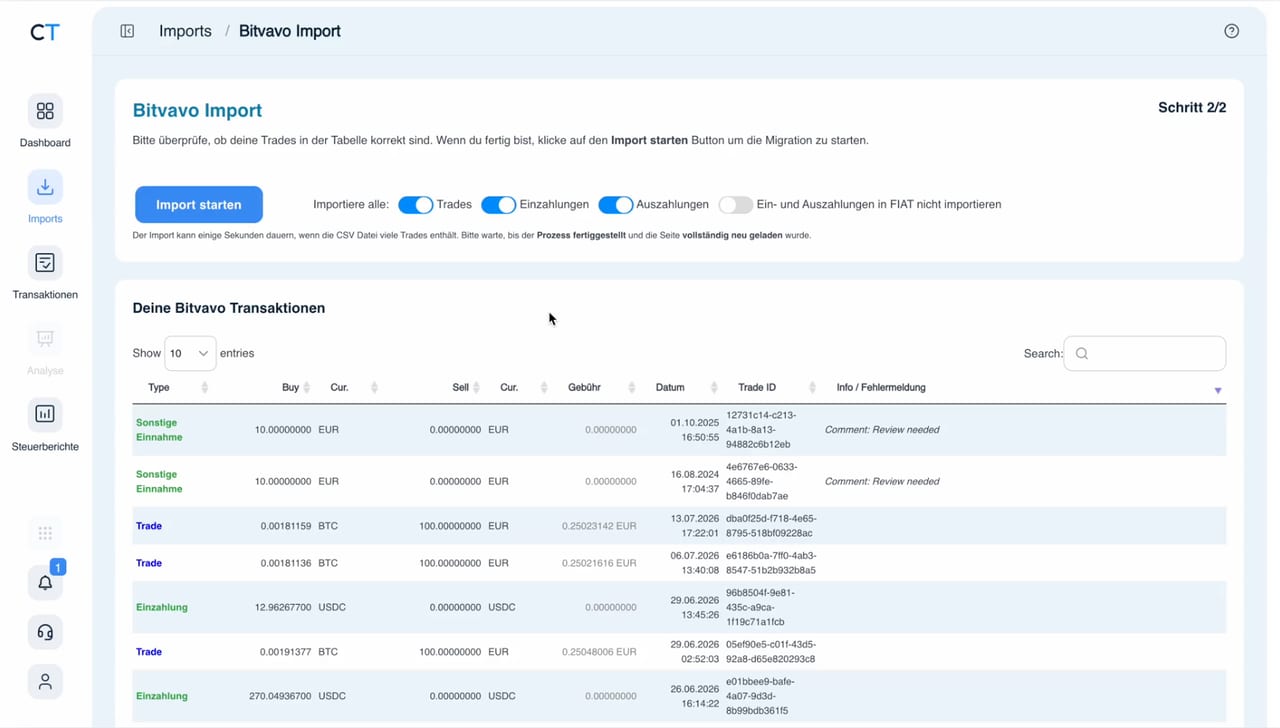This screenshot has width=1280, height=728.
Task: Click the 270.04936700 USDC buy amount
Action: [279, 696]
